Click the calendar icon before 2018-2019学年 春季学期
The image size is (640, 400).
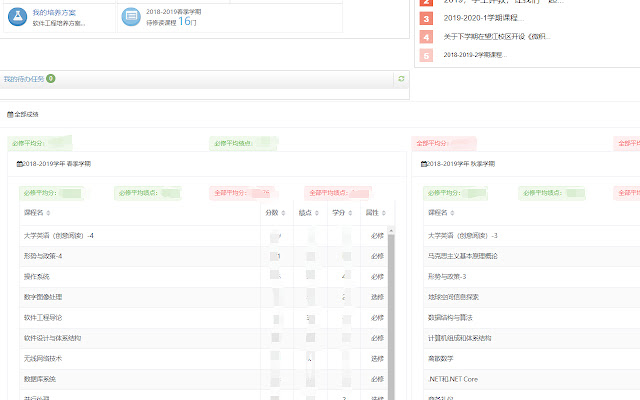click(19, 164)
